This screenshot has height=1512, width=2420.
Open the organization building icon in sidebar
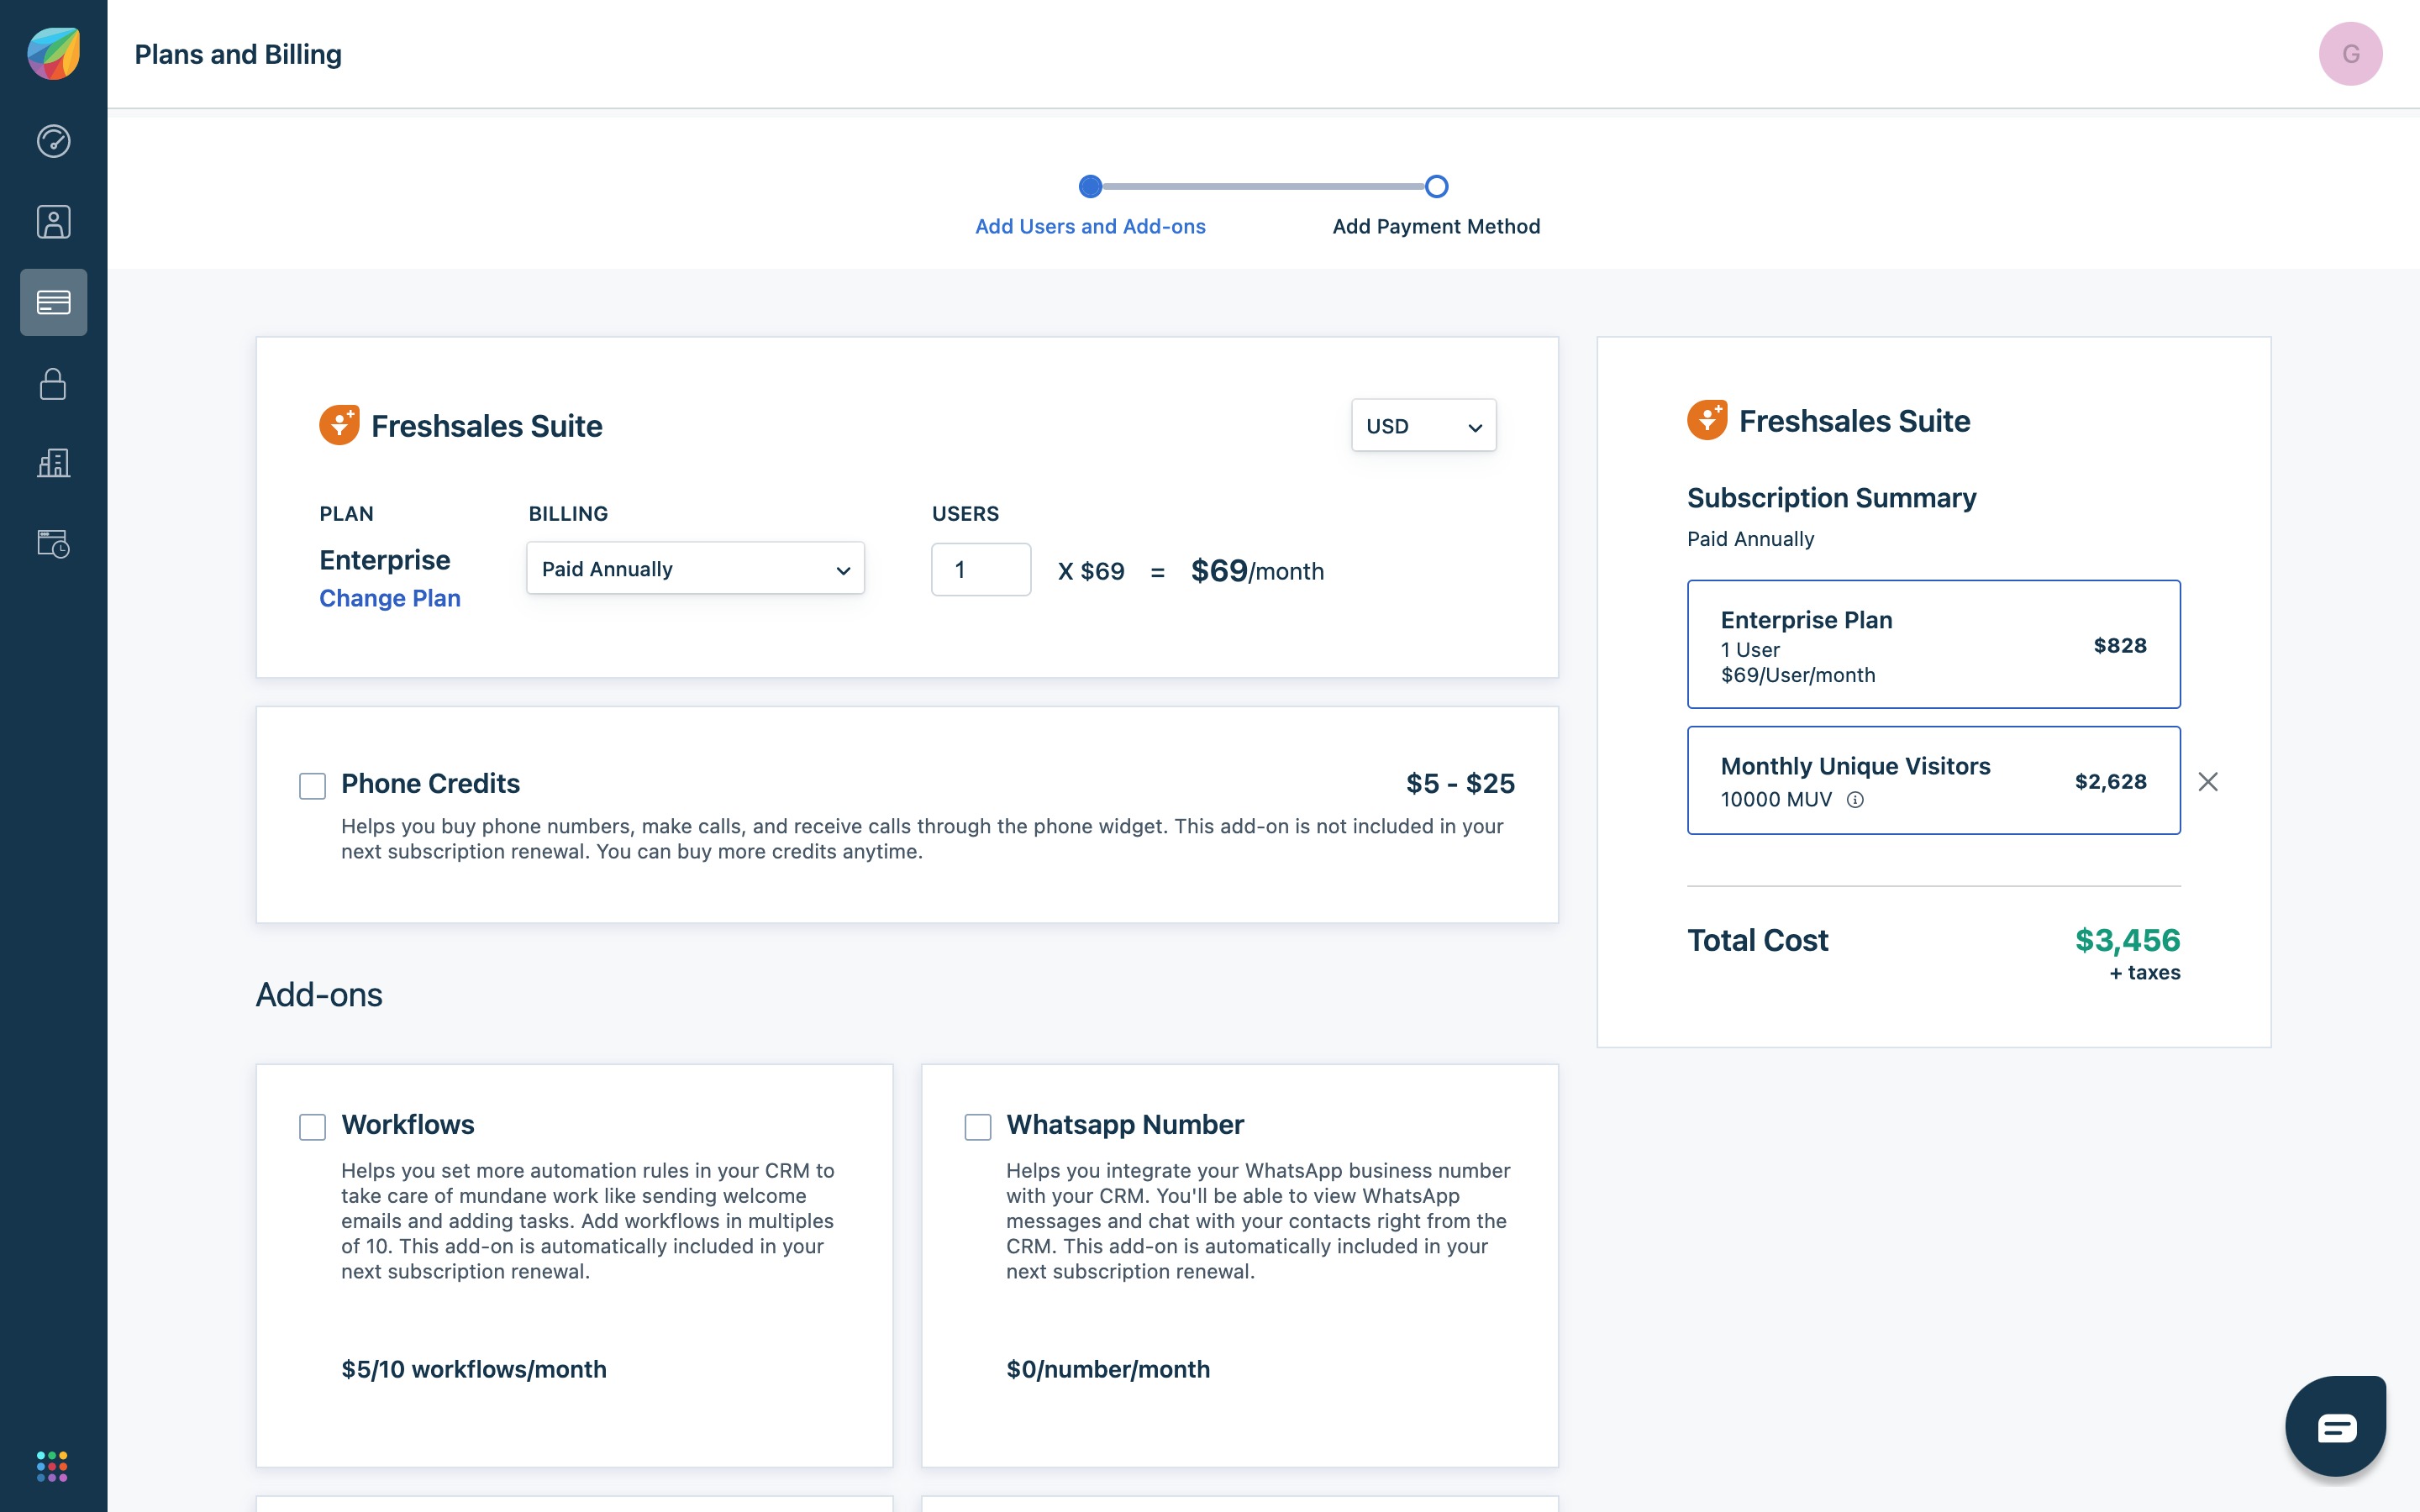[x=53, y=463]
